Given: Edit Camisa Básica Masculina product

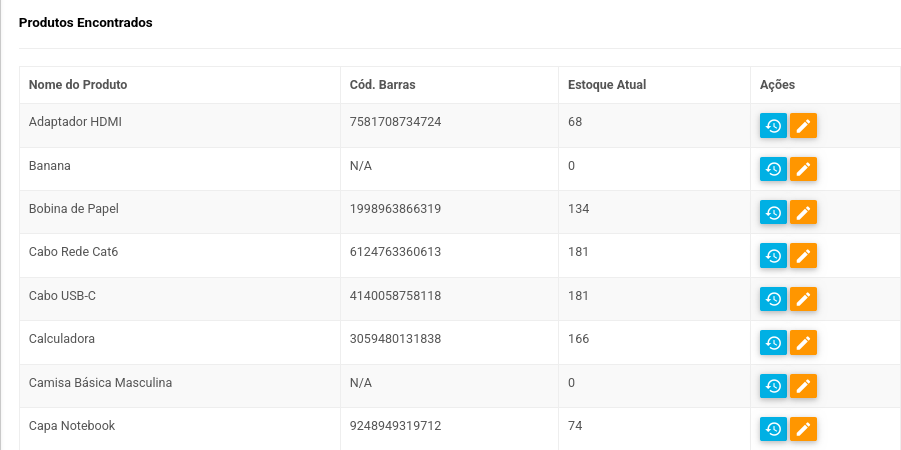Looking at the screenshot, I should [803, 386].
